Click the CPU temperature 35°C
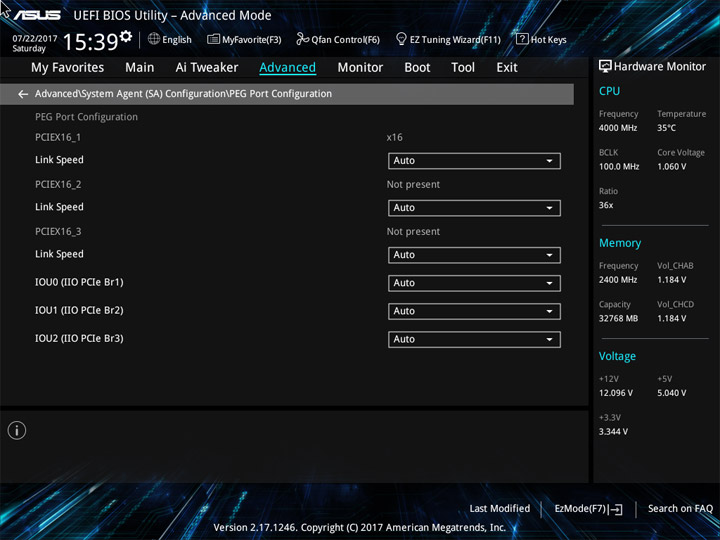Image resolution: width=720 pixels, height=540 pixels. (666, 128)
